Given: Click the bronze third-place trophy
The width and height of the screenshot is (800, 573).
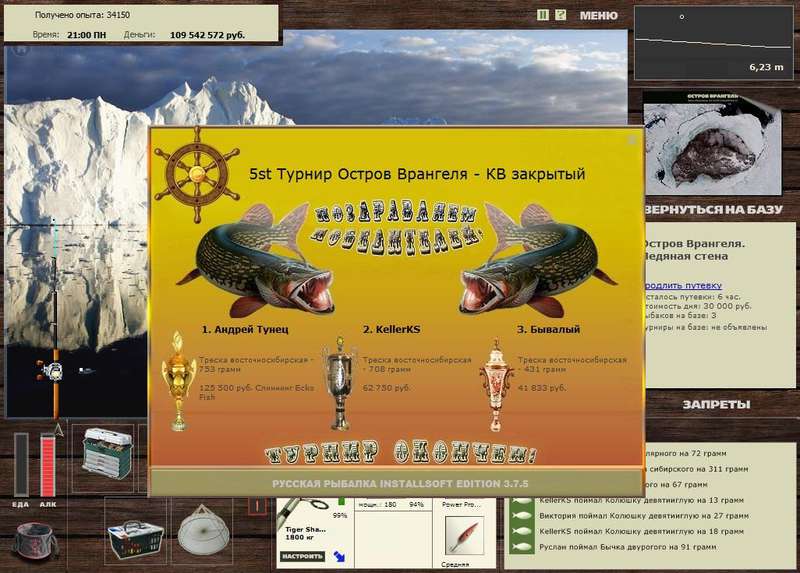Looking at the screenshot, I should [x=496, y=384].
